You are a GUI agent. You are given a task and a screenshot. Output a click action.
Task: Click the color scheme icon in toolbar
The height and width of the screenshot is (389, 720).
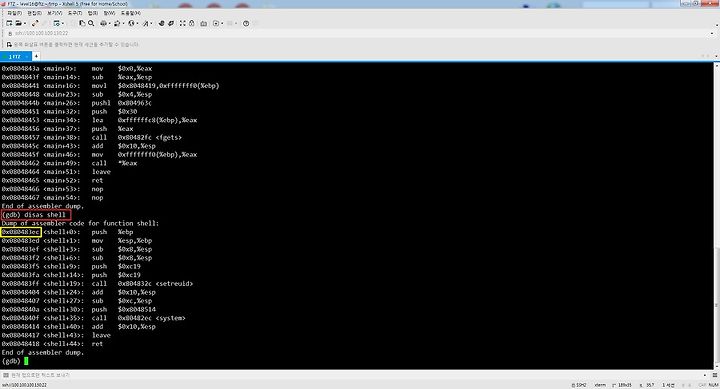[117, 23]
